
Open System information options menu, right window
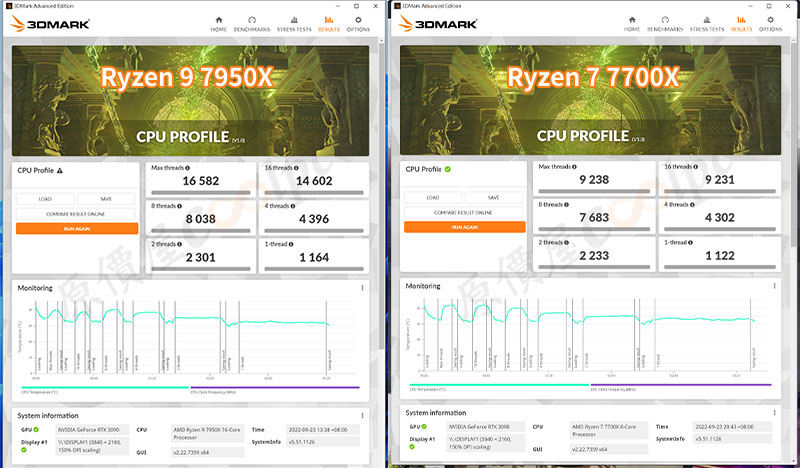(774, 412)
